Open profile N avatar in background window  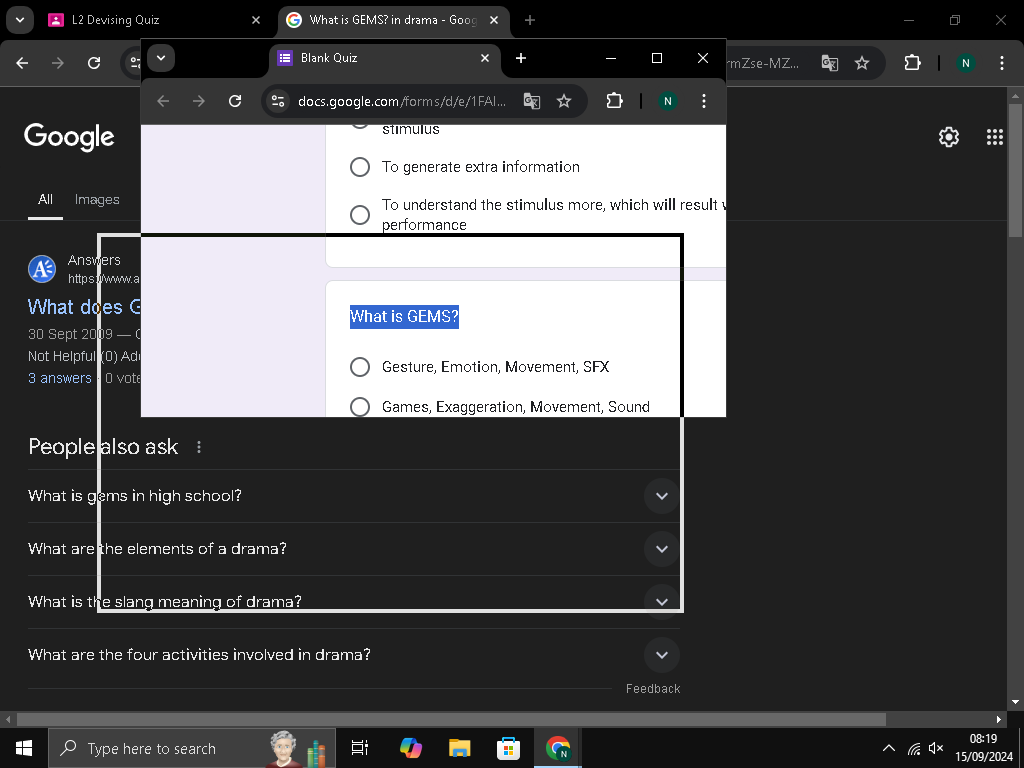tap(965, 63)
